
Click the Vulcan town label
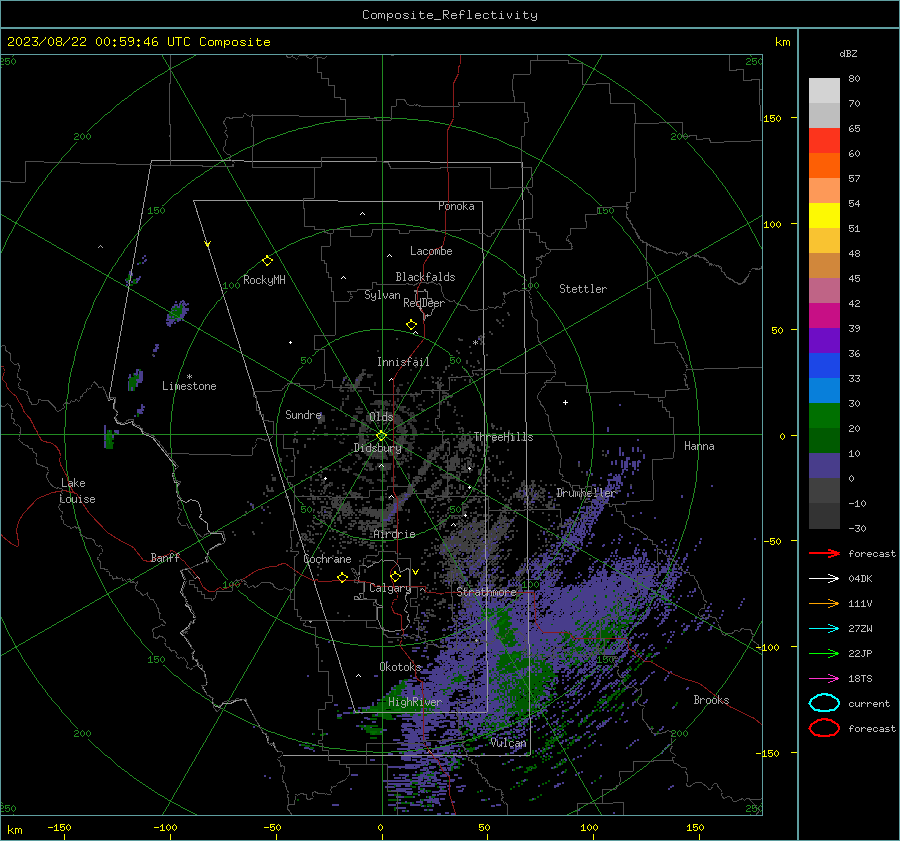(509, 743)
